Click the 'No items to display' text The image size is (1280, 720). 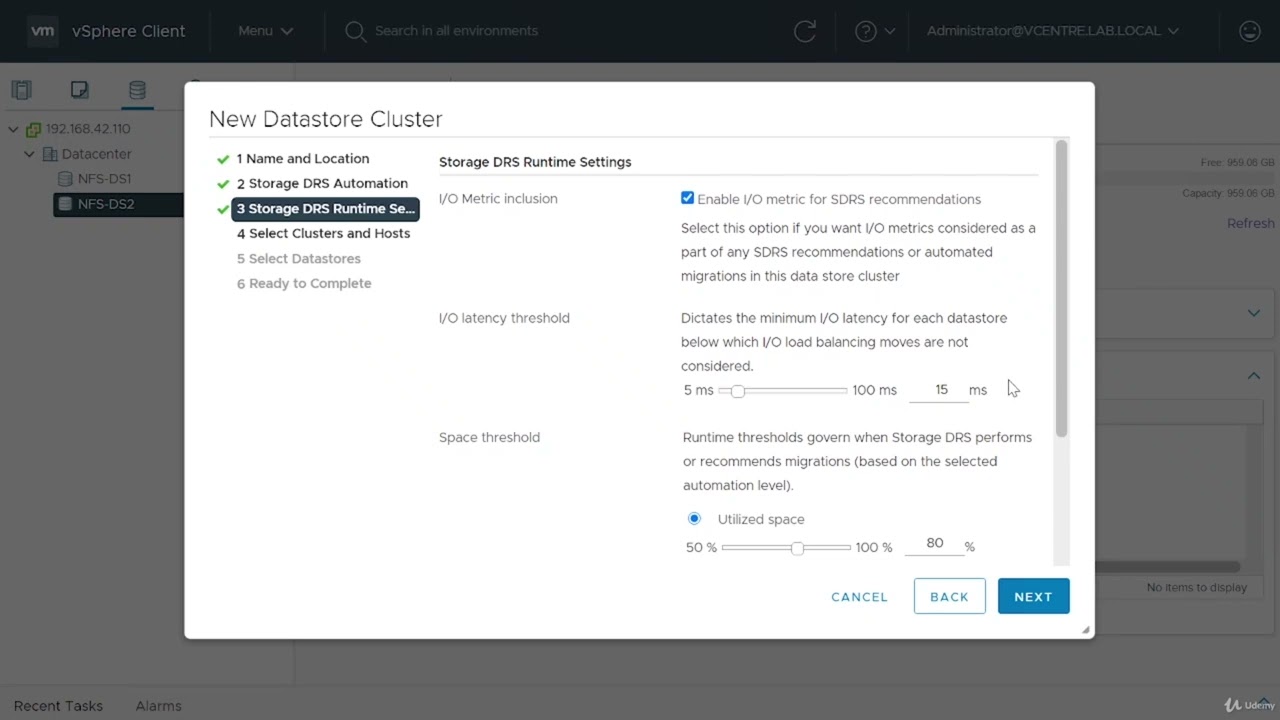[1196, 587]
